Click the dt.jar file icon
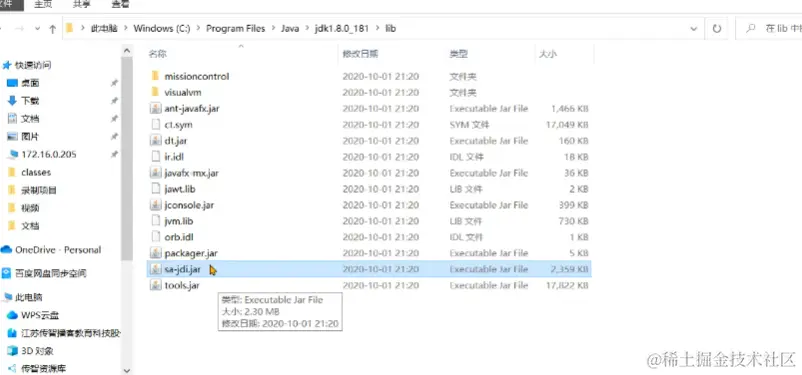The image size is (802, 375). (155, 141)
